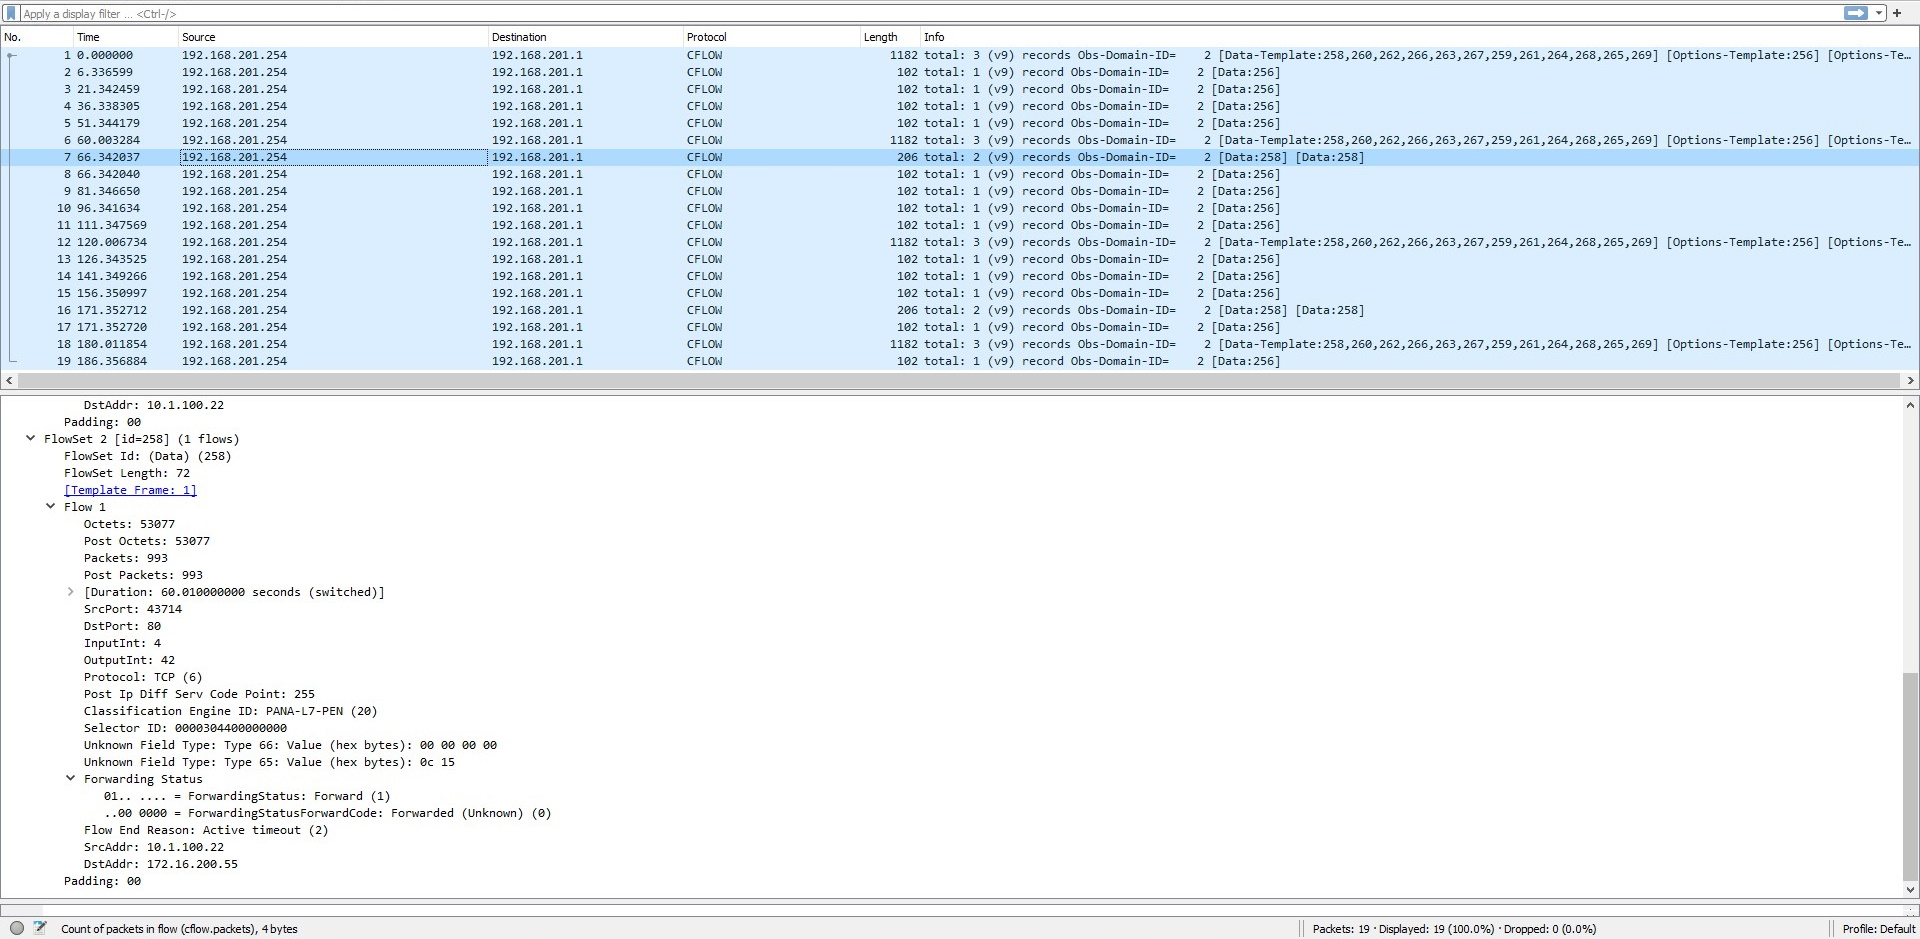Click the up arrow of the detail pane scrollbar

click(x=1910, y=404)
